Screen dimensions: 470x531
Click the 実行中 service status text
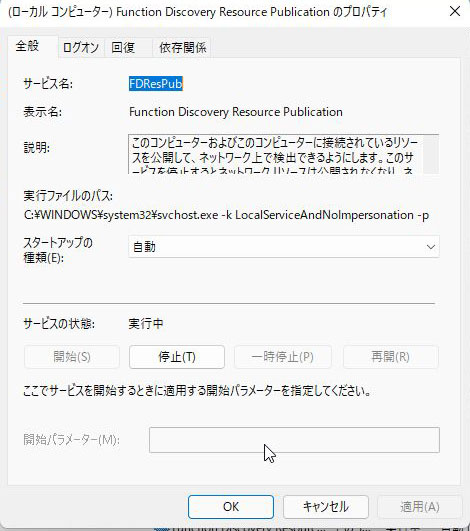click(146, 324)
